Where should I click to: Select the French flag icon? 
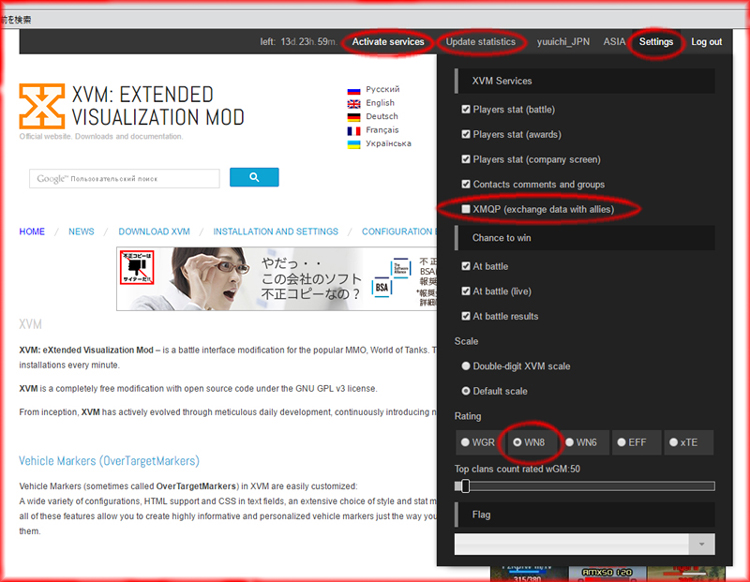pos(354,131)
